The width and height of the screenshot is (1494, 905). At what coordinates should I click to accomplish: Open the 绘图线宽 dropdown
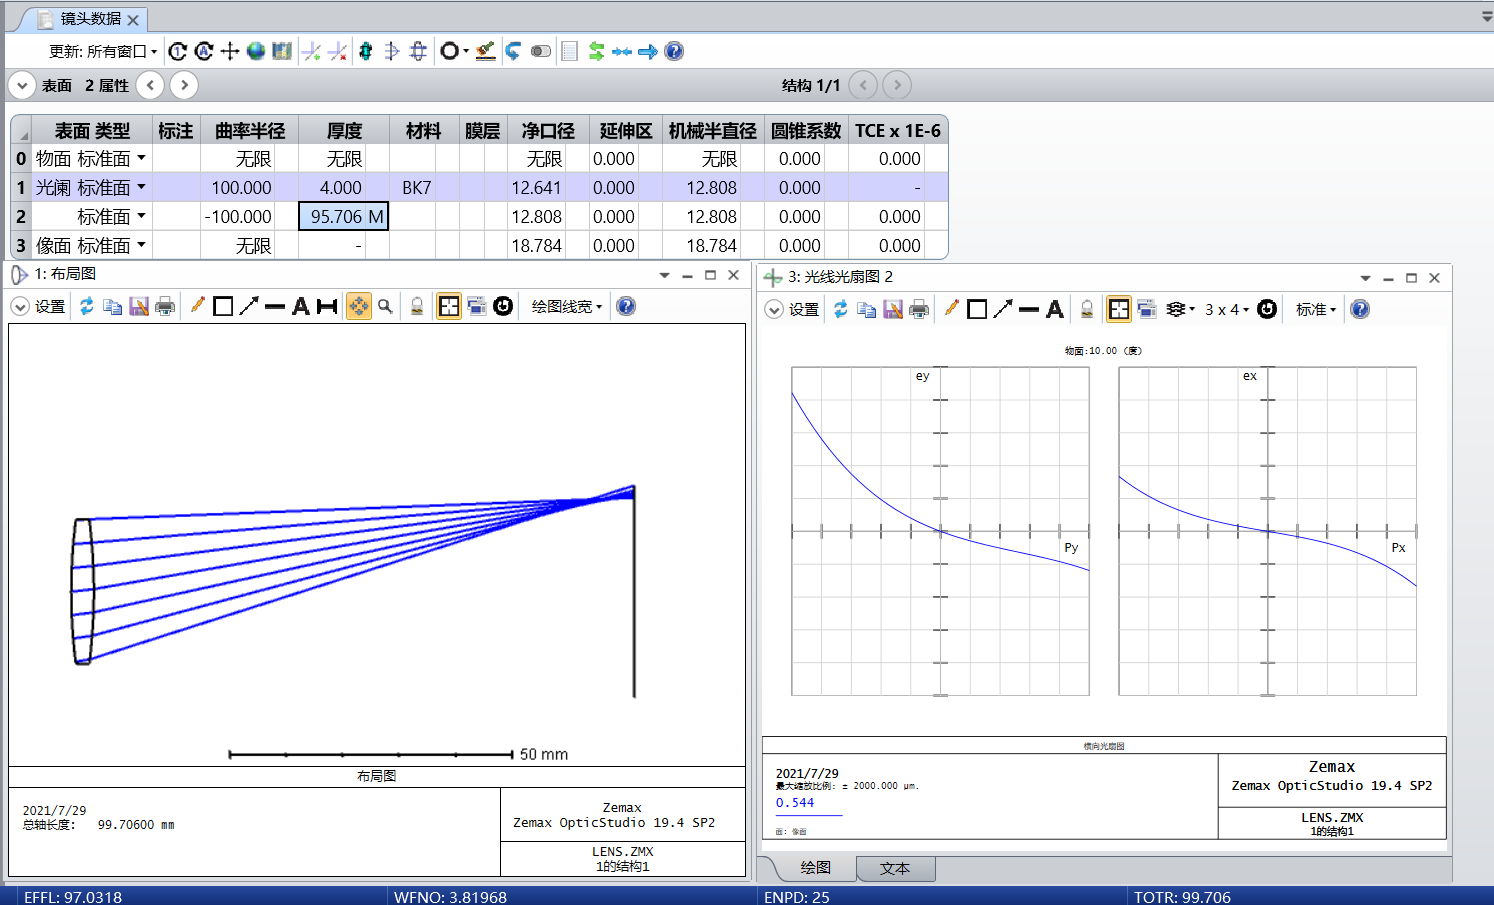point(567,307)
